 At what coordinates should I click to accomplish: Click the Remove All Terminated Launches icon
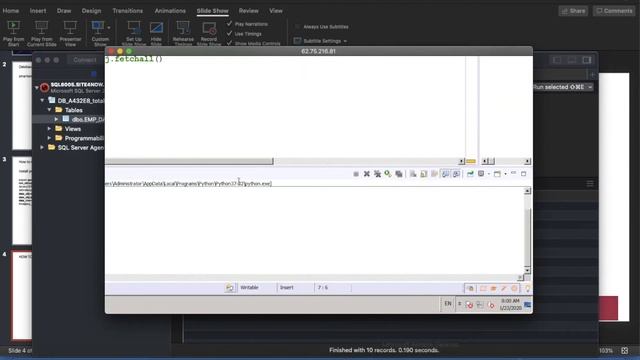[x=377, y=174]
